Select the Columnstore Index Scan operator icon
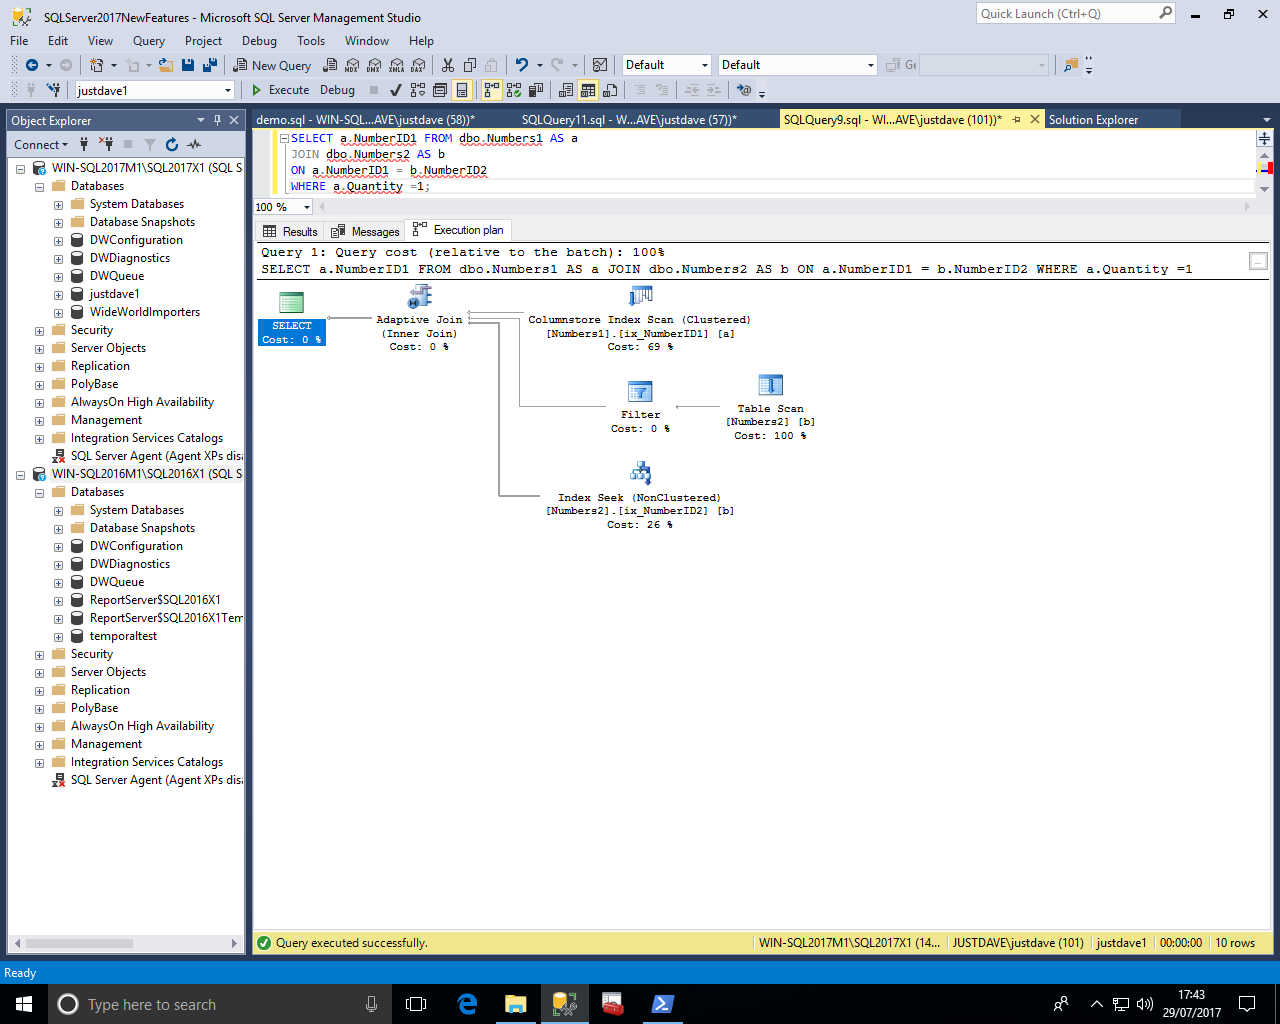Screen dimensions: 1280x1024 640,297
